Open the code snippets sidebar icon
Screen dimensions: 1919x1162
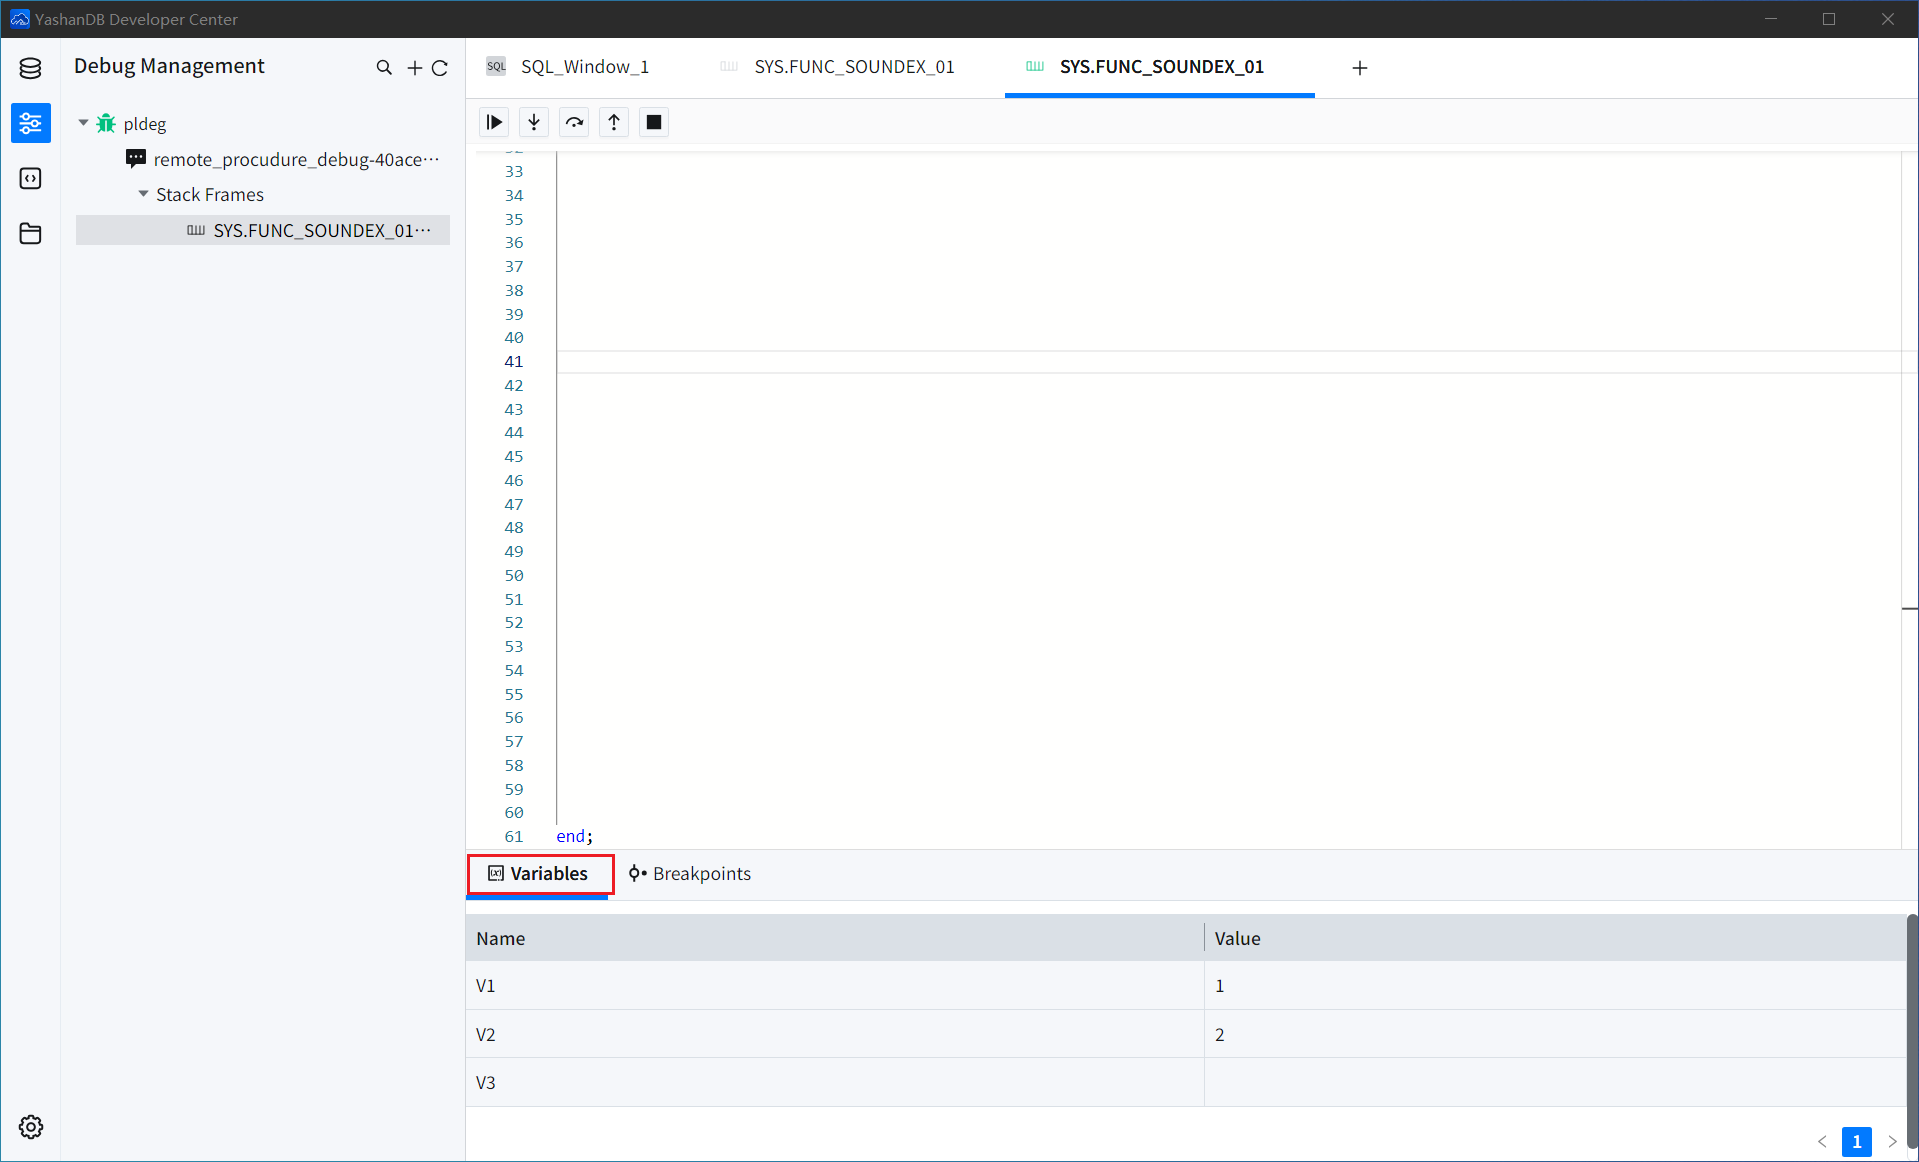30,178
